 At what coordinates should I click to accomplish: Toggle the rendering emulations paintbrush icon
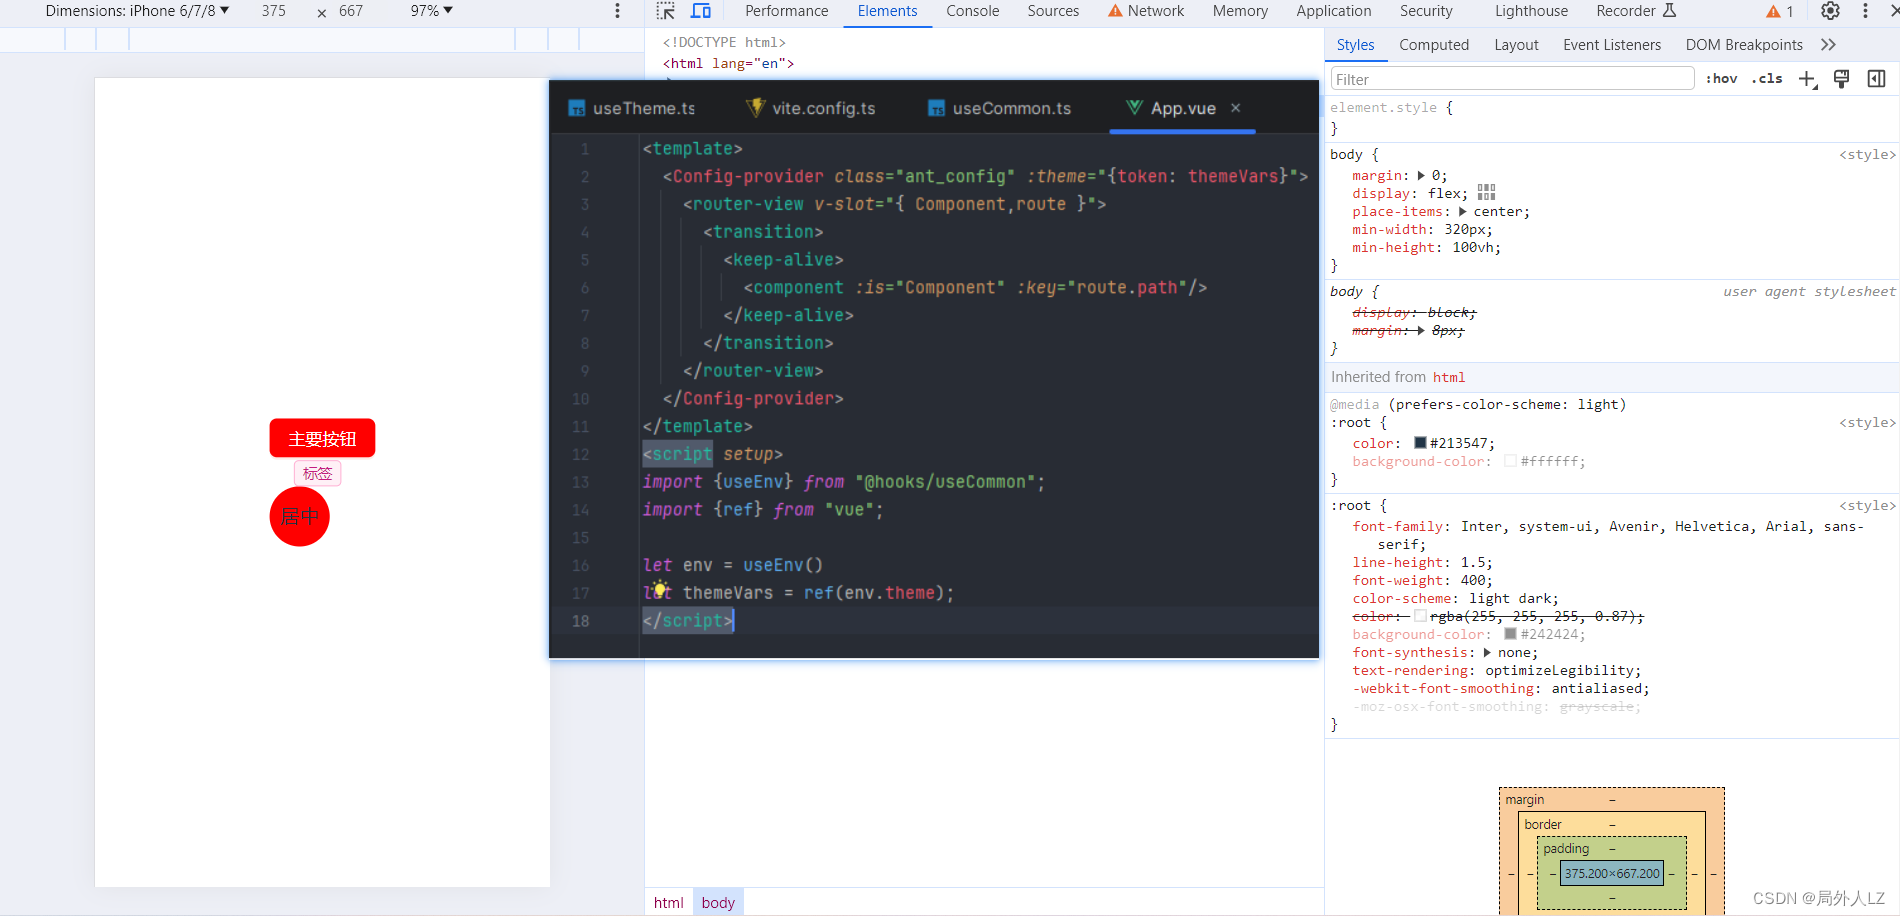(x=1842, y=79)
